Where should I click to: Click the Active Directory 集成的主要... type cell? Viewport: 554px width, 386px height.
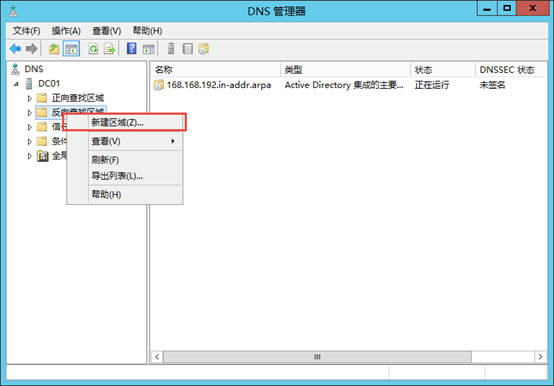pos(344,85)
